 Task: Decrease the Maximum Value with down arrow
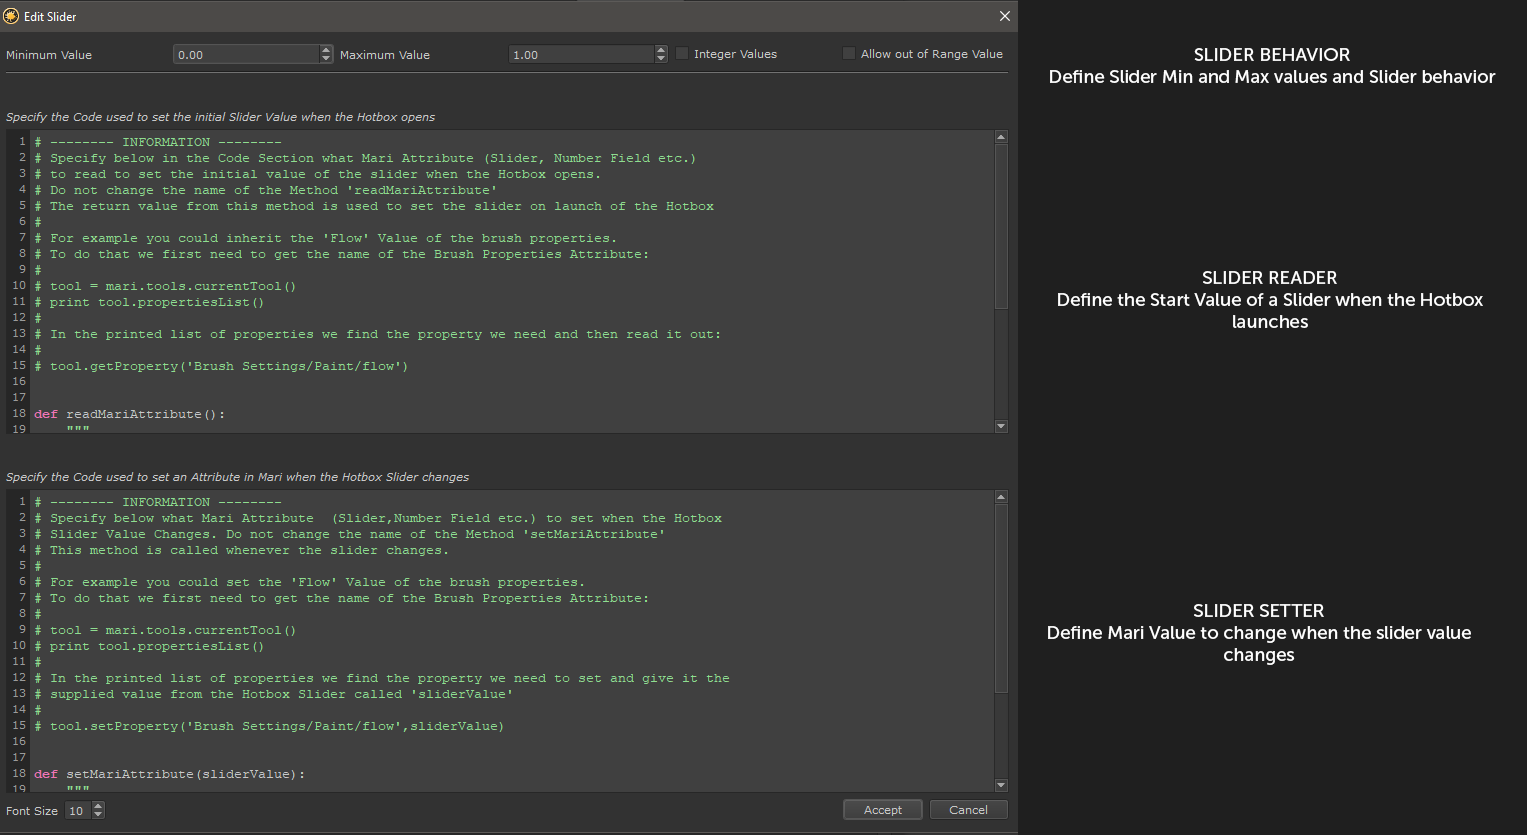[x=661, y=59]
